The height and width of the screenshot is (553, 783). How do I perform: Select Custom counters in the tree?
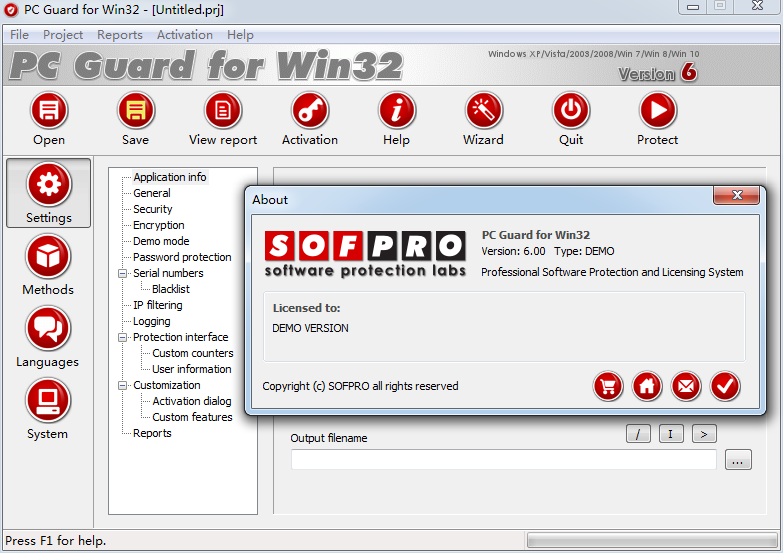coord(193,353)
